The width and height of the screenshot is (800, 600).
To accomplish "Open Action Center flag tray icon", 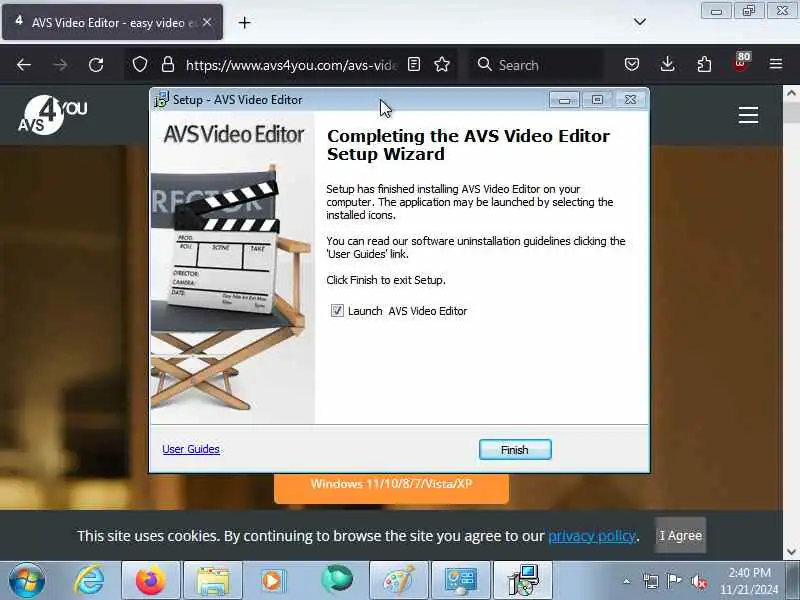I will tap(674, 581).
